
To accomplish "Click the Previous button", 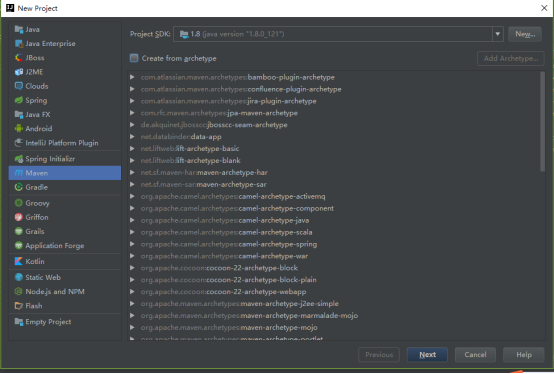I will point(379,355).
